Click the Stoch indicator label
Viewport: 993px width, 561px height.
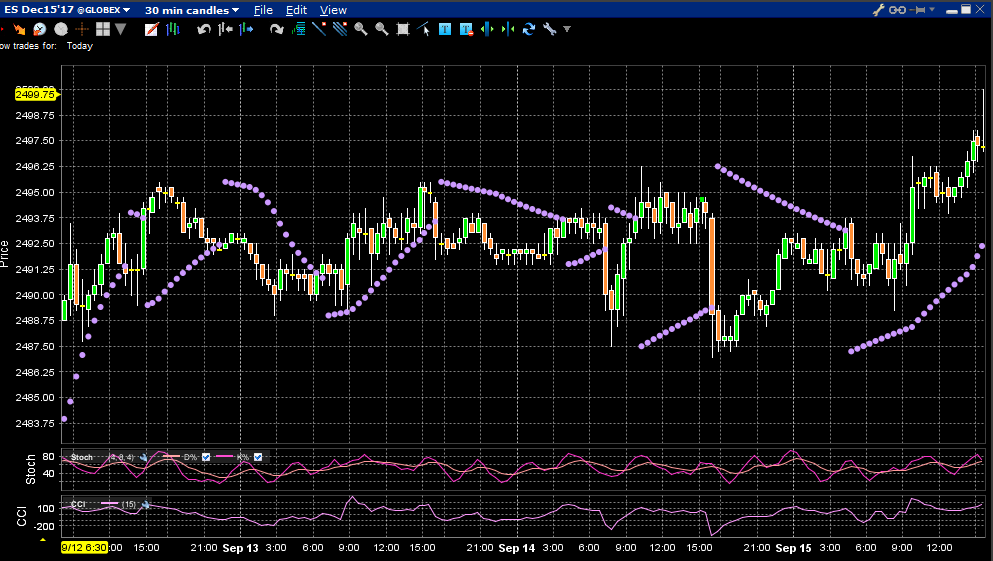82,457
